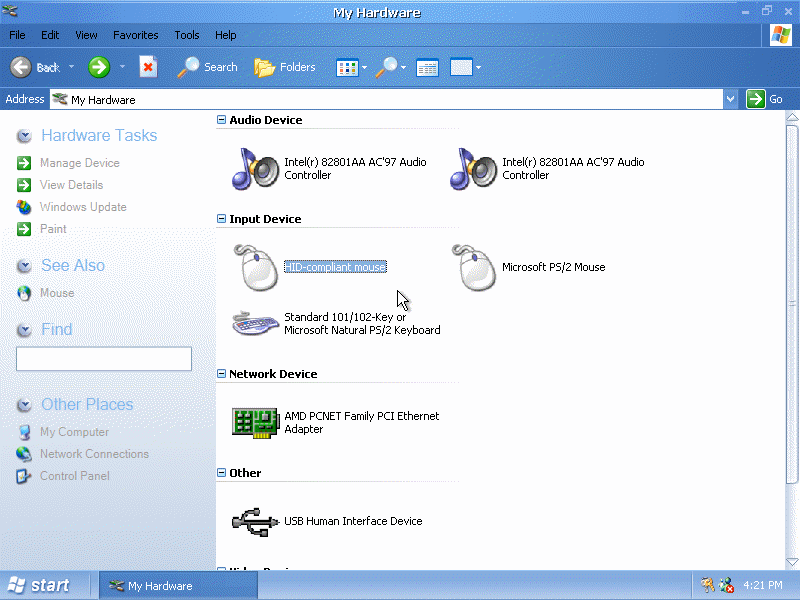Open the Forward history dropdown arrow
This screenshot has height=600, width=800.
pos(122,67)
